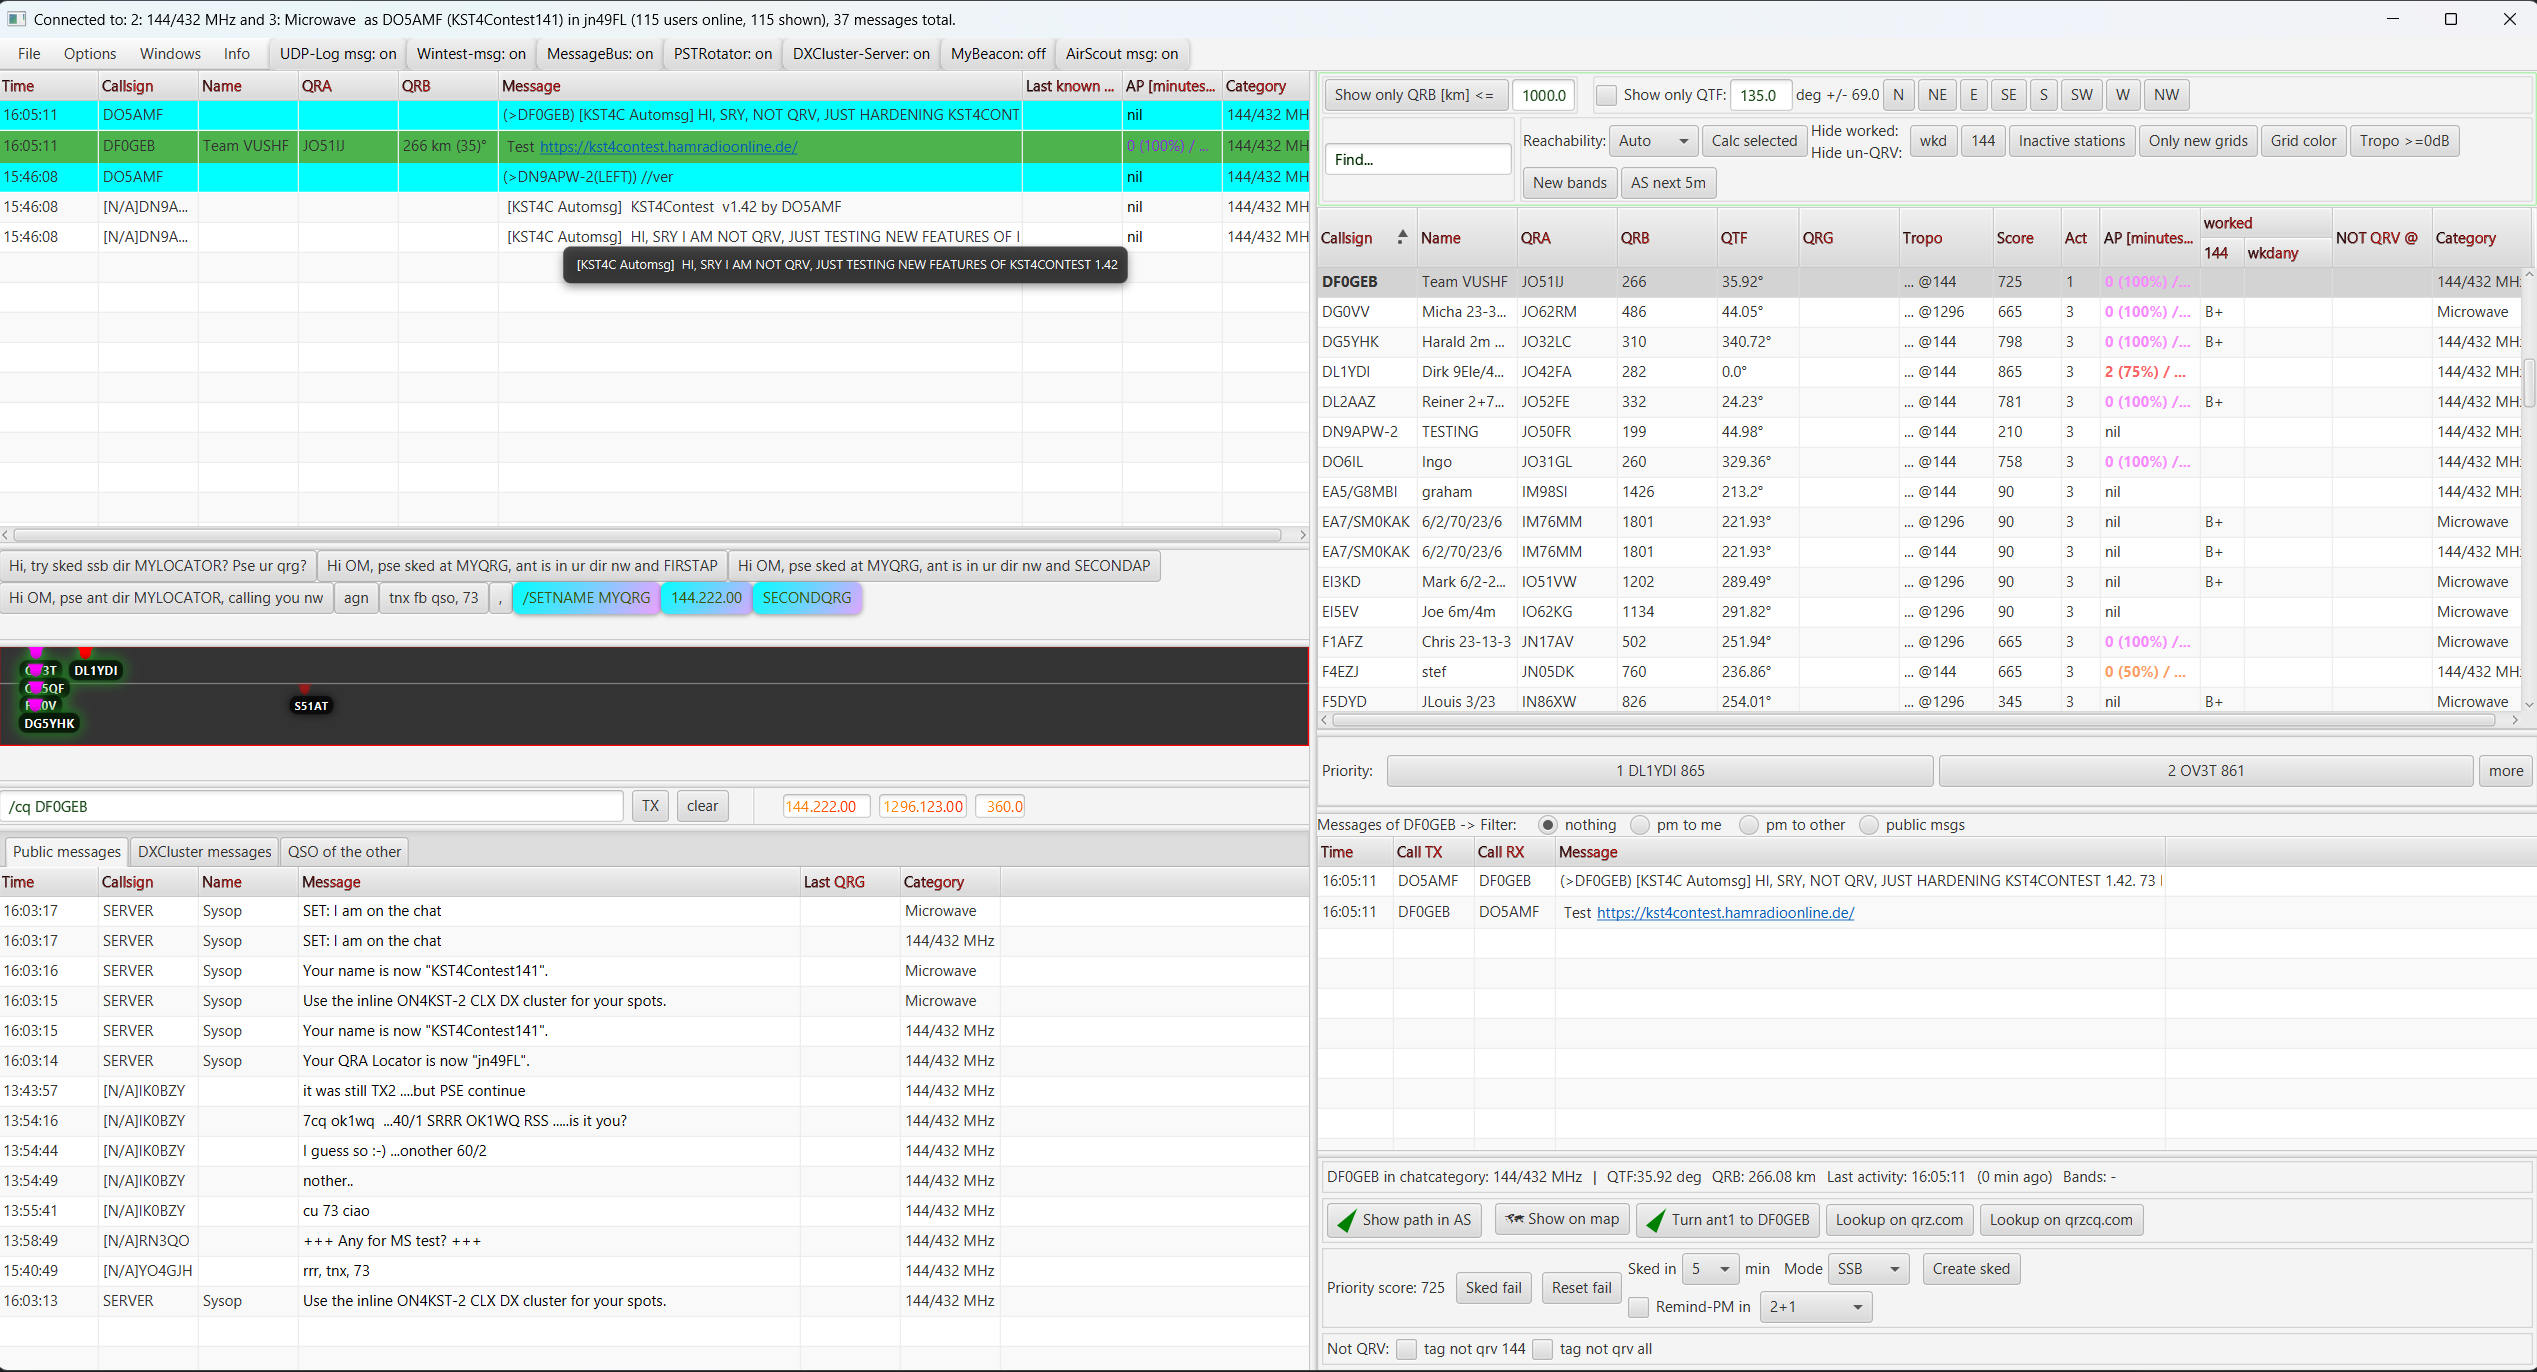Click the Sked fail button
The height and width of the screenshot is (1372, 2537).
(1494, 1288)
